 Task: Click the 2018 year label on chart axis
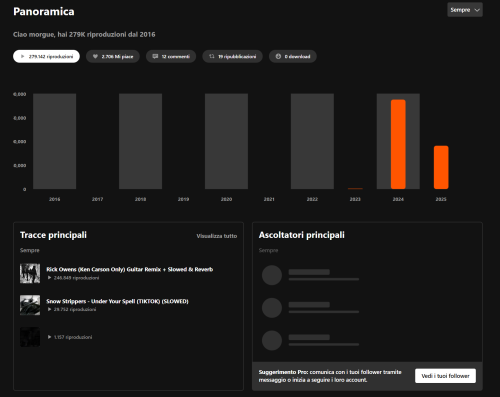[140, 199]
